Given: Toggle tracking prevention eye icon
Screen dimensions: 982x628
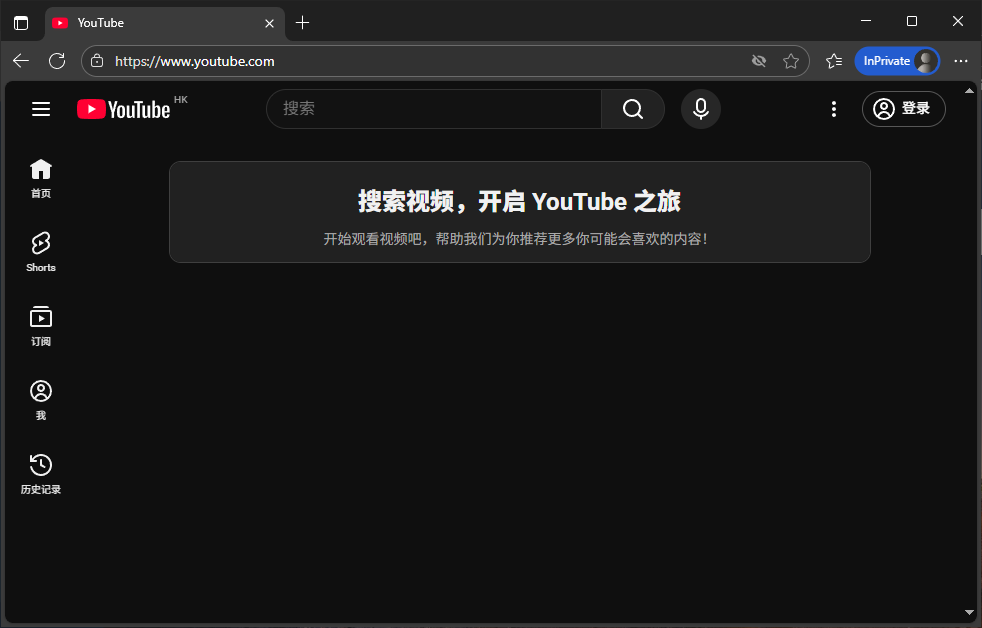Looking at the screenshot, I should (x=759, y=61).
